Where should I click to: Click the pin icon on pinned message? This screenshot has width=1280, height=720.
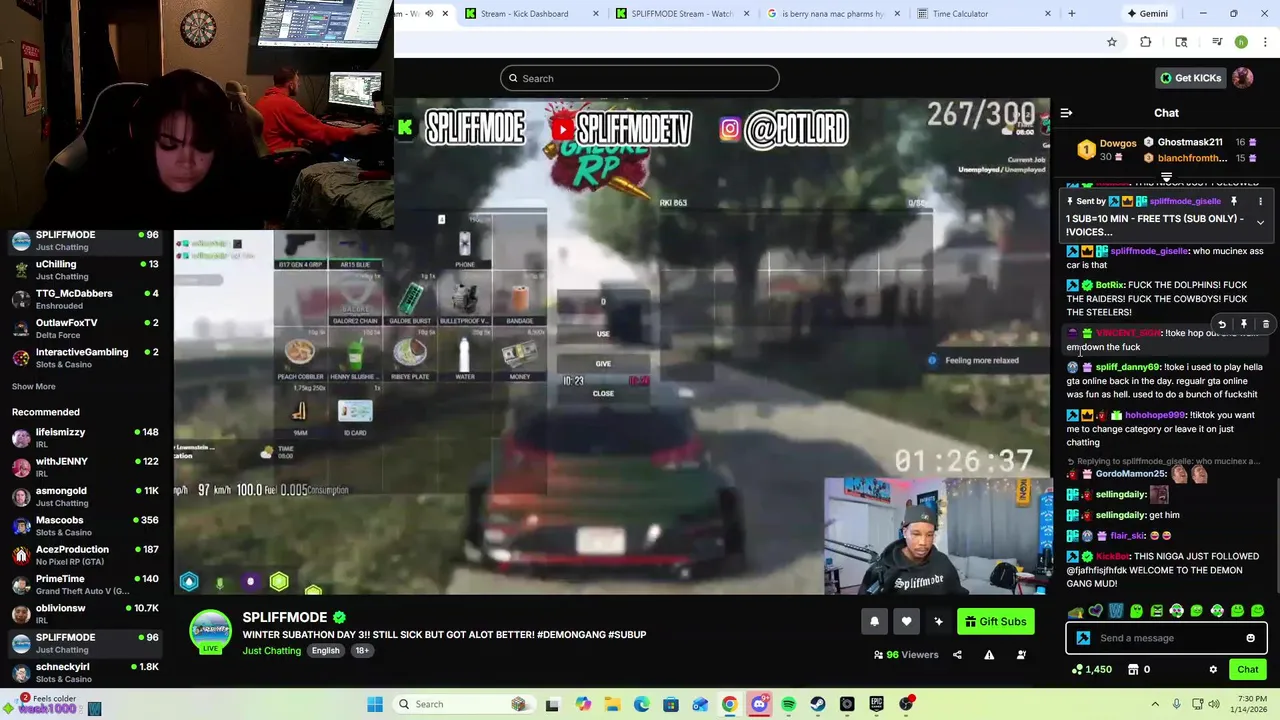pos(1234,201)
